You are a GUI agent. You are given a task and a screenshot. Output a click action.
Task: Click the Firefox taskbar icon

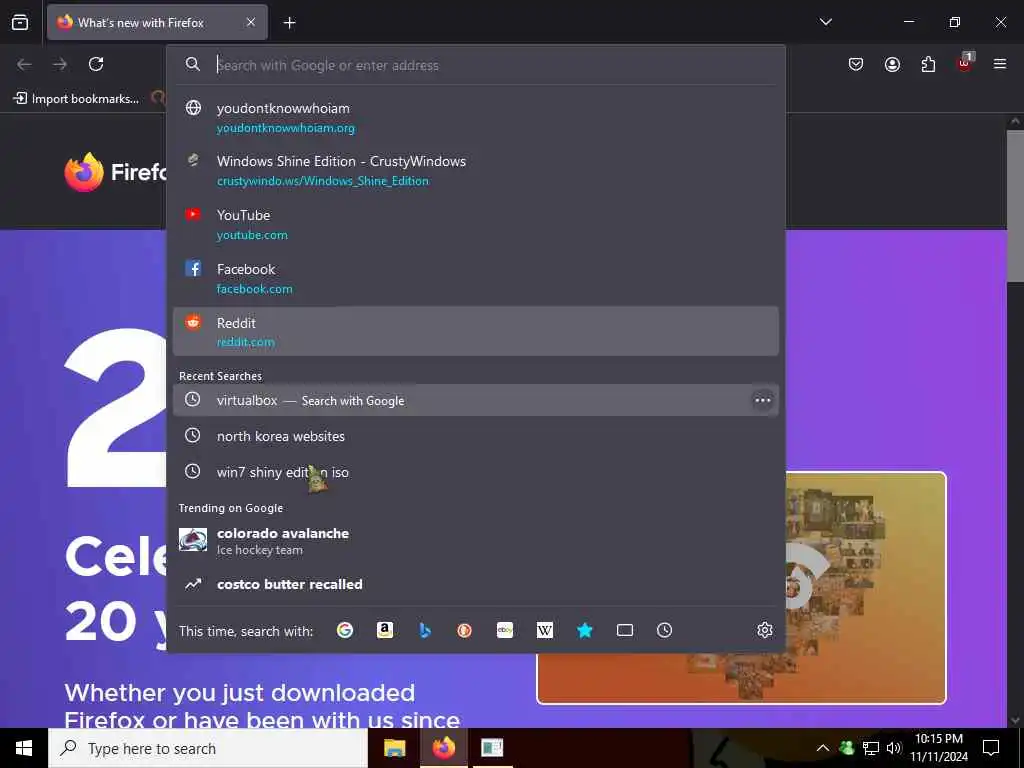443,748
